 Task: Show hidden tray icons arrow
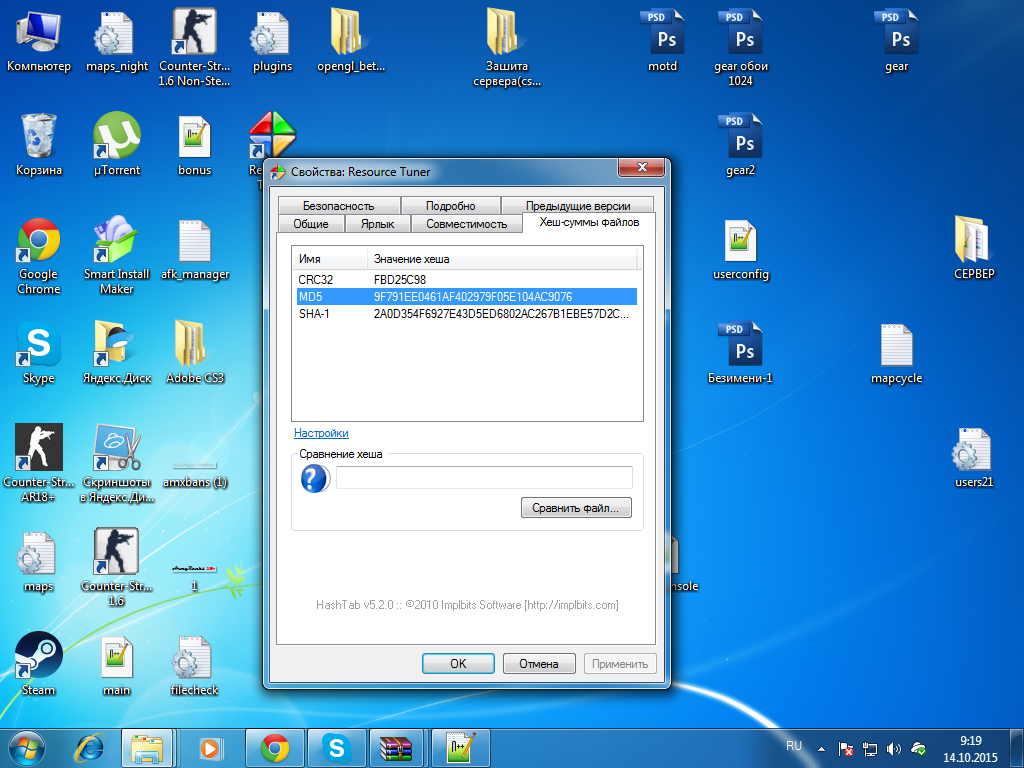[822, 749]
